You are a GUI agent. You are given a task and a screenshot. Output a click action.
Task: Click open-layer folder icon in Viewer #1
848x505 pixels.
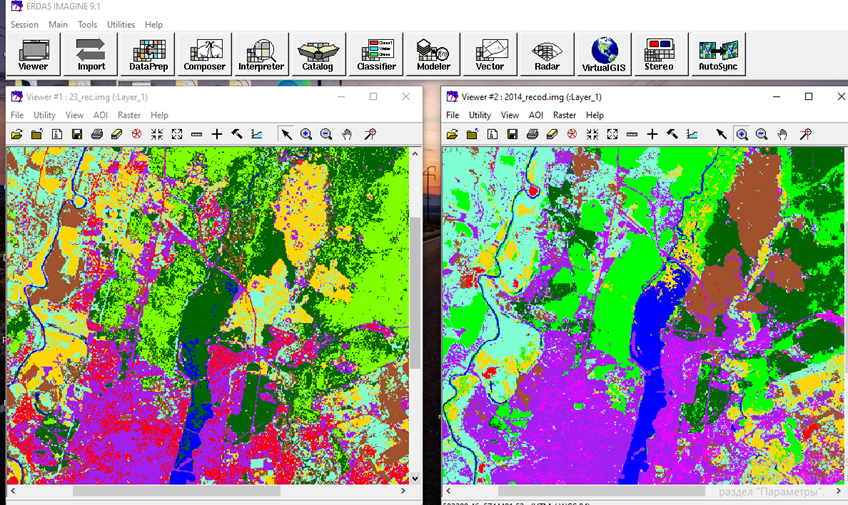click(x=17, y=134)
